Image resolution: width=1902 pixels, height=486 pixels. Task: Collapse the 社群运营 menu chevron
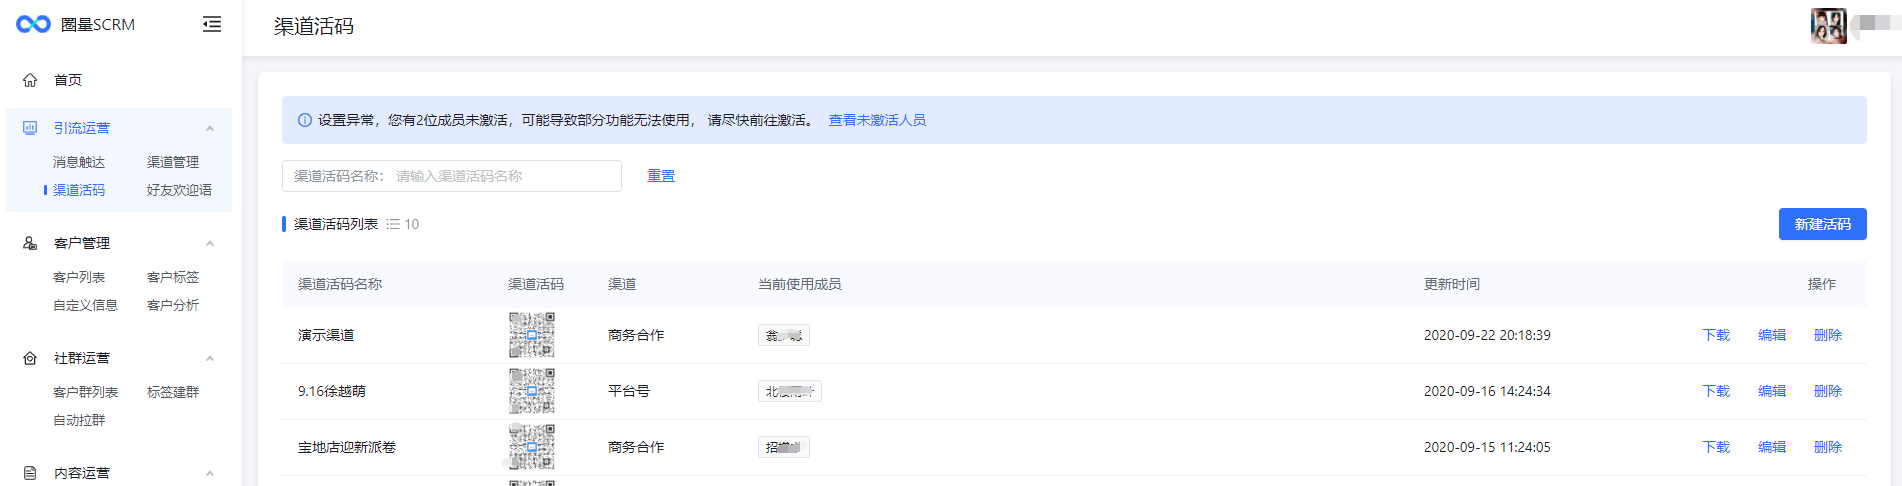210,358
